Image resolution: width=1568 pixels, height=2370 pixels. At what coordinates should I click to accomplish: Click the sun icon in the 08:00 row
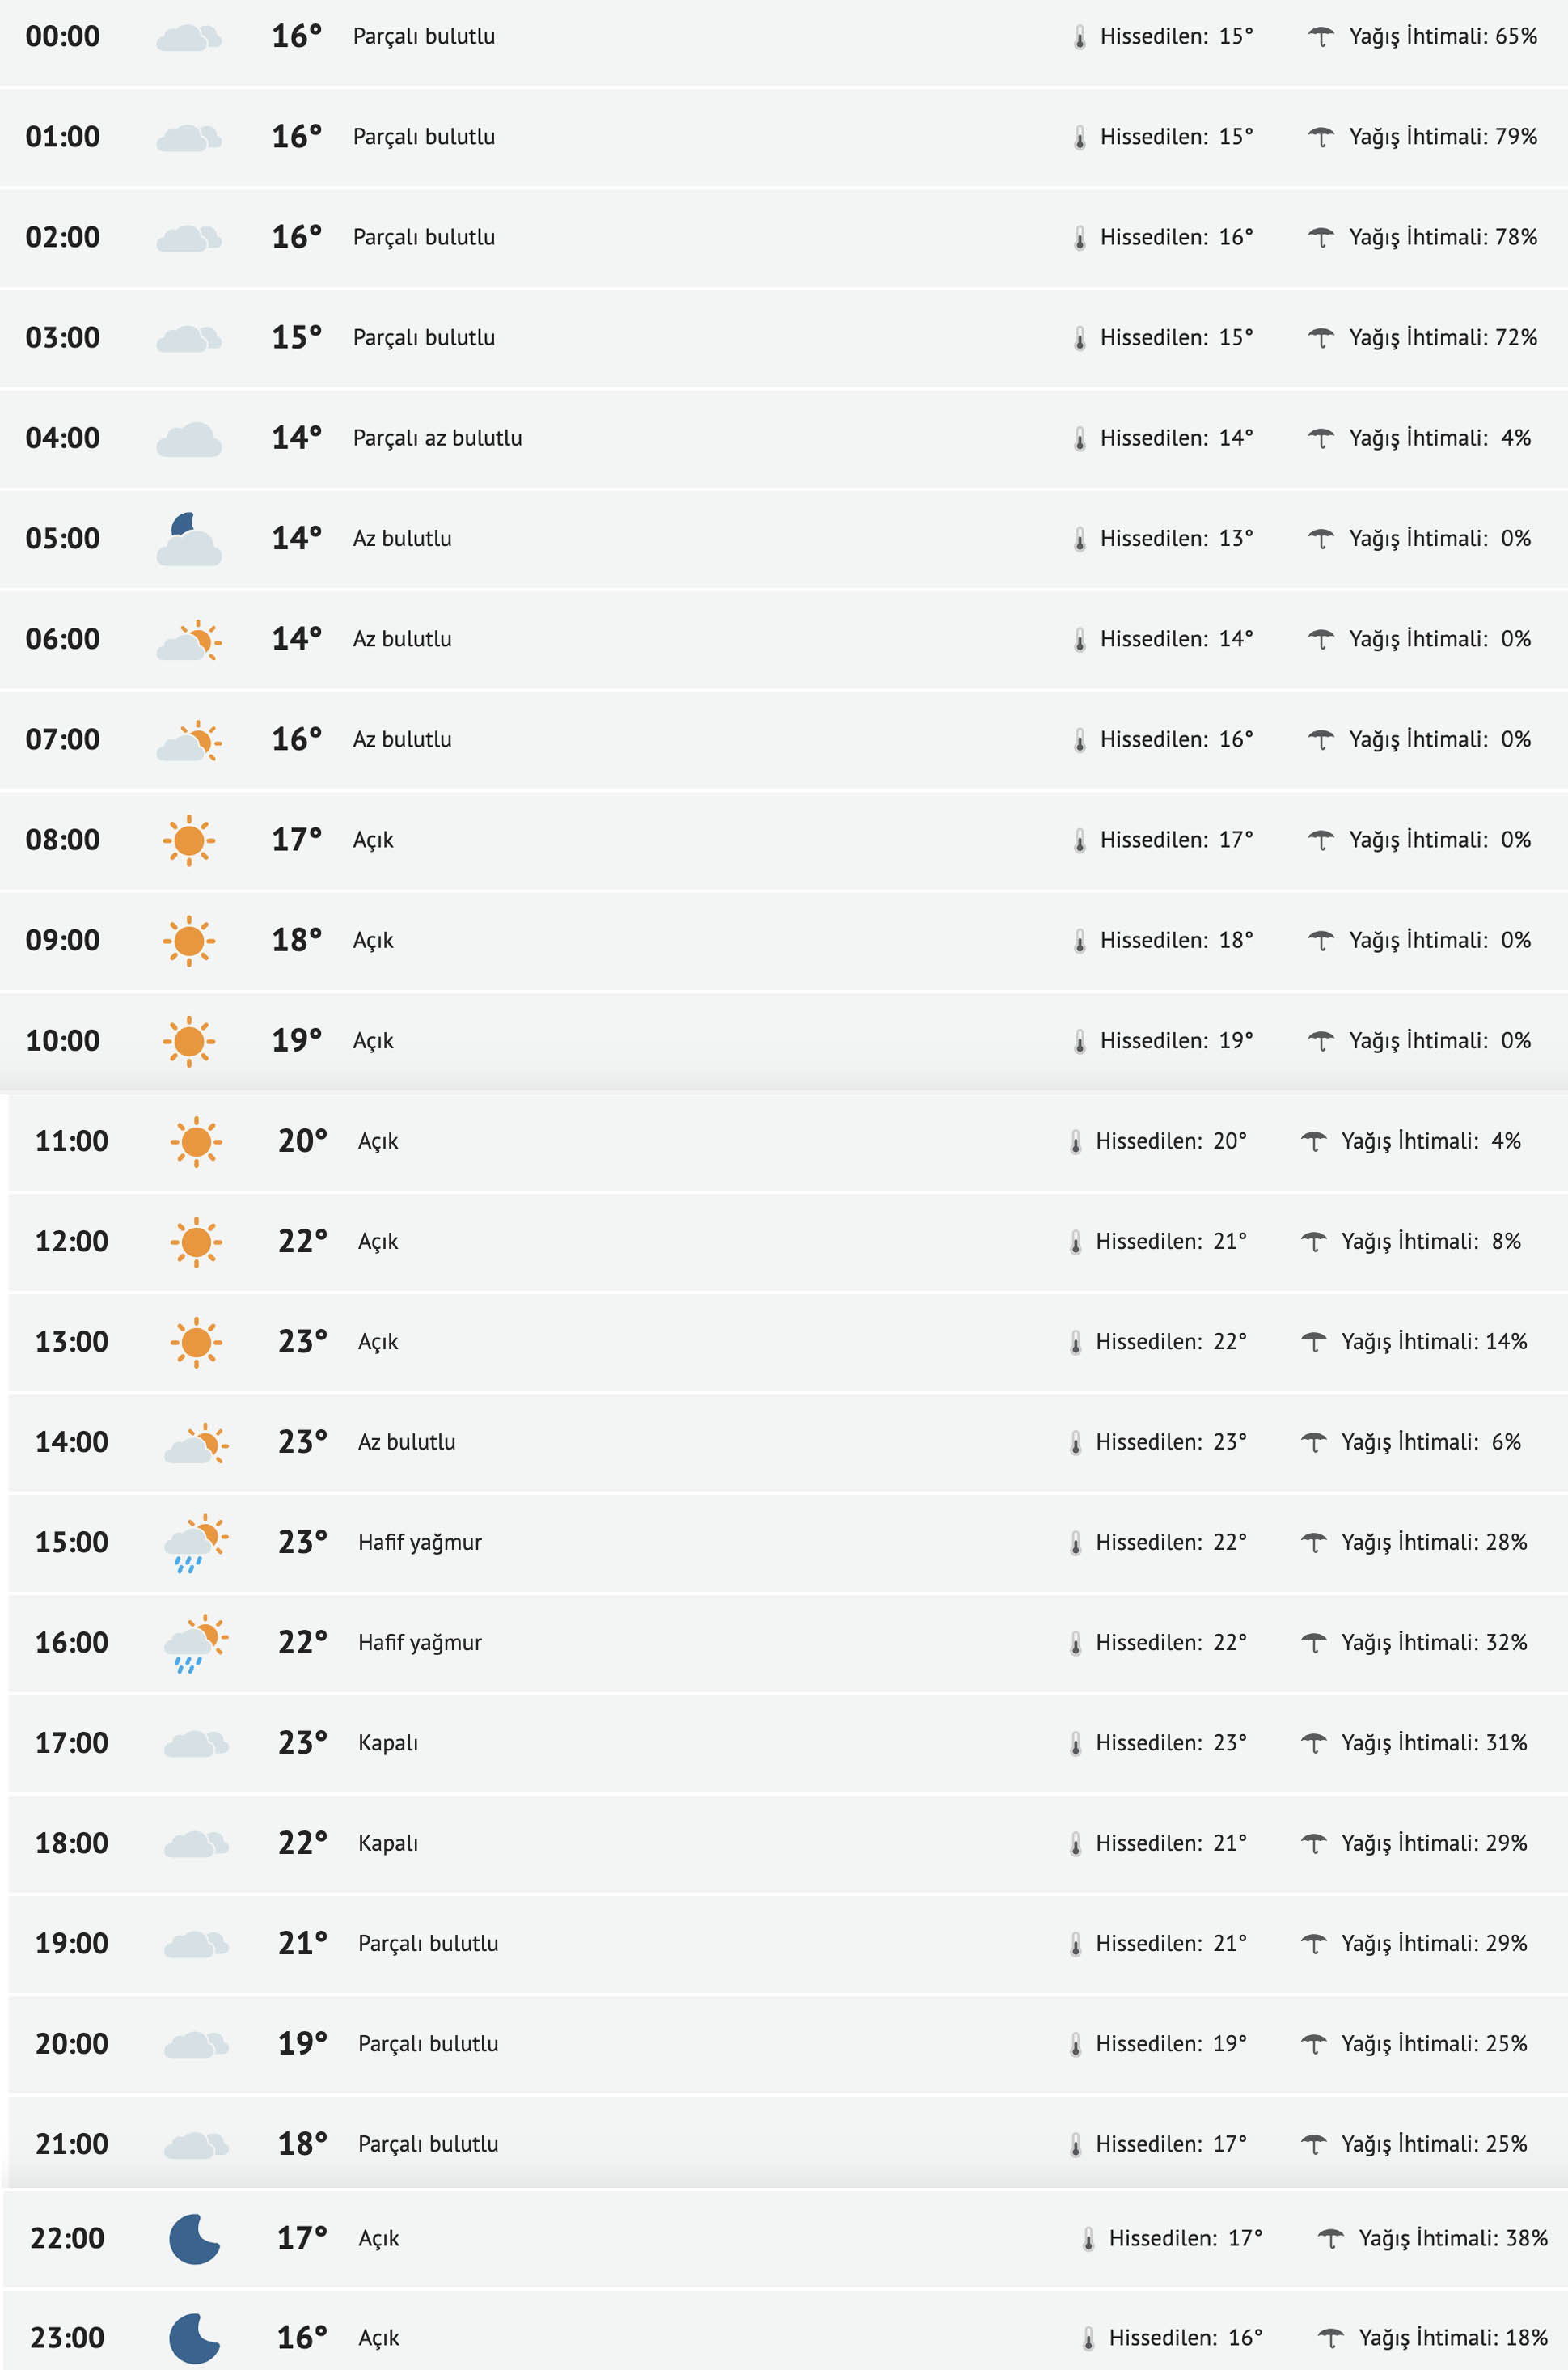click(x=189, y=840)
